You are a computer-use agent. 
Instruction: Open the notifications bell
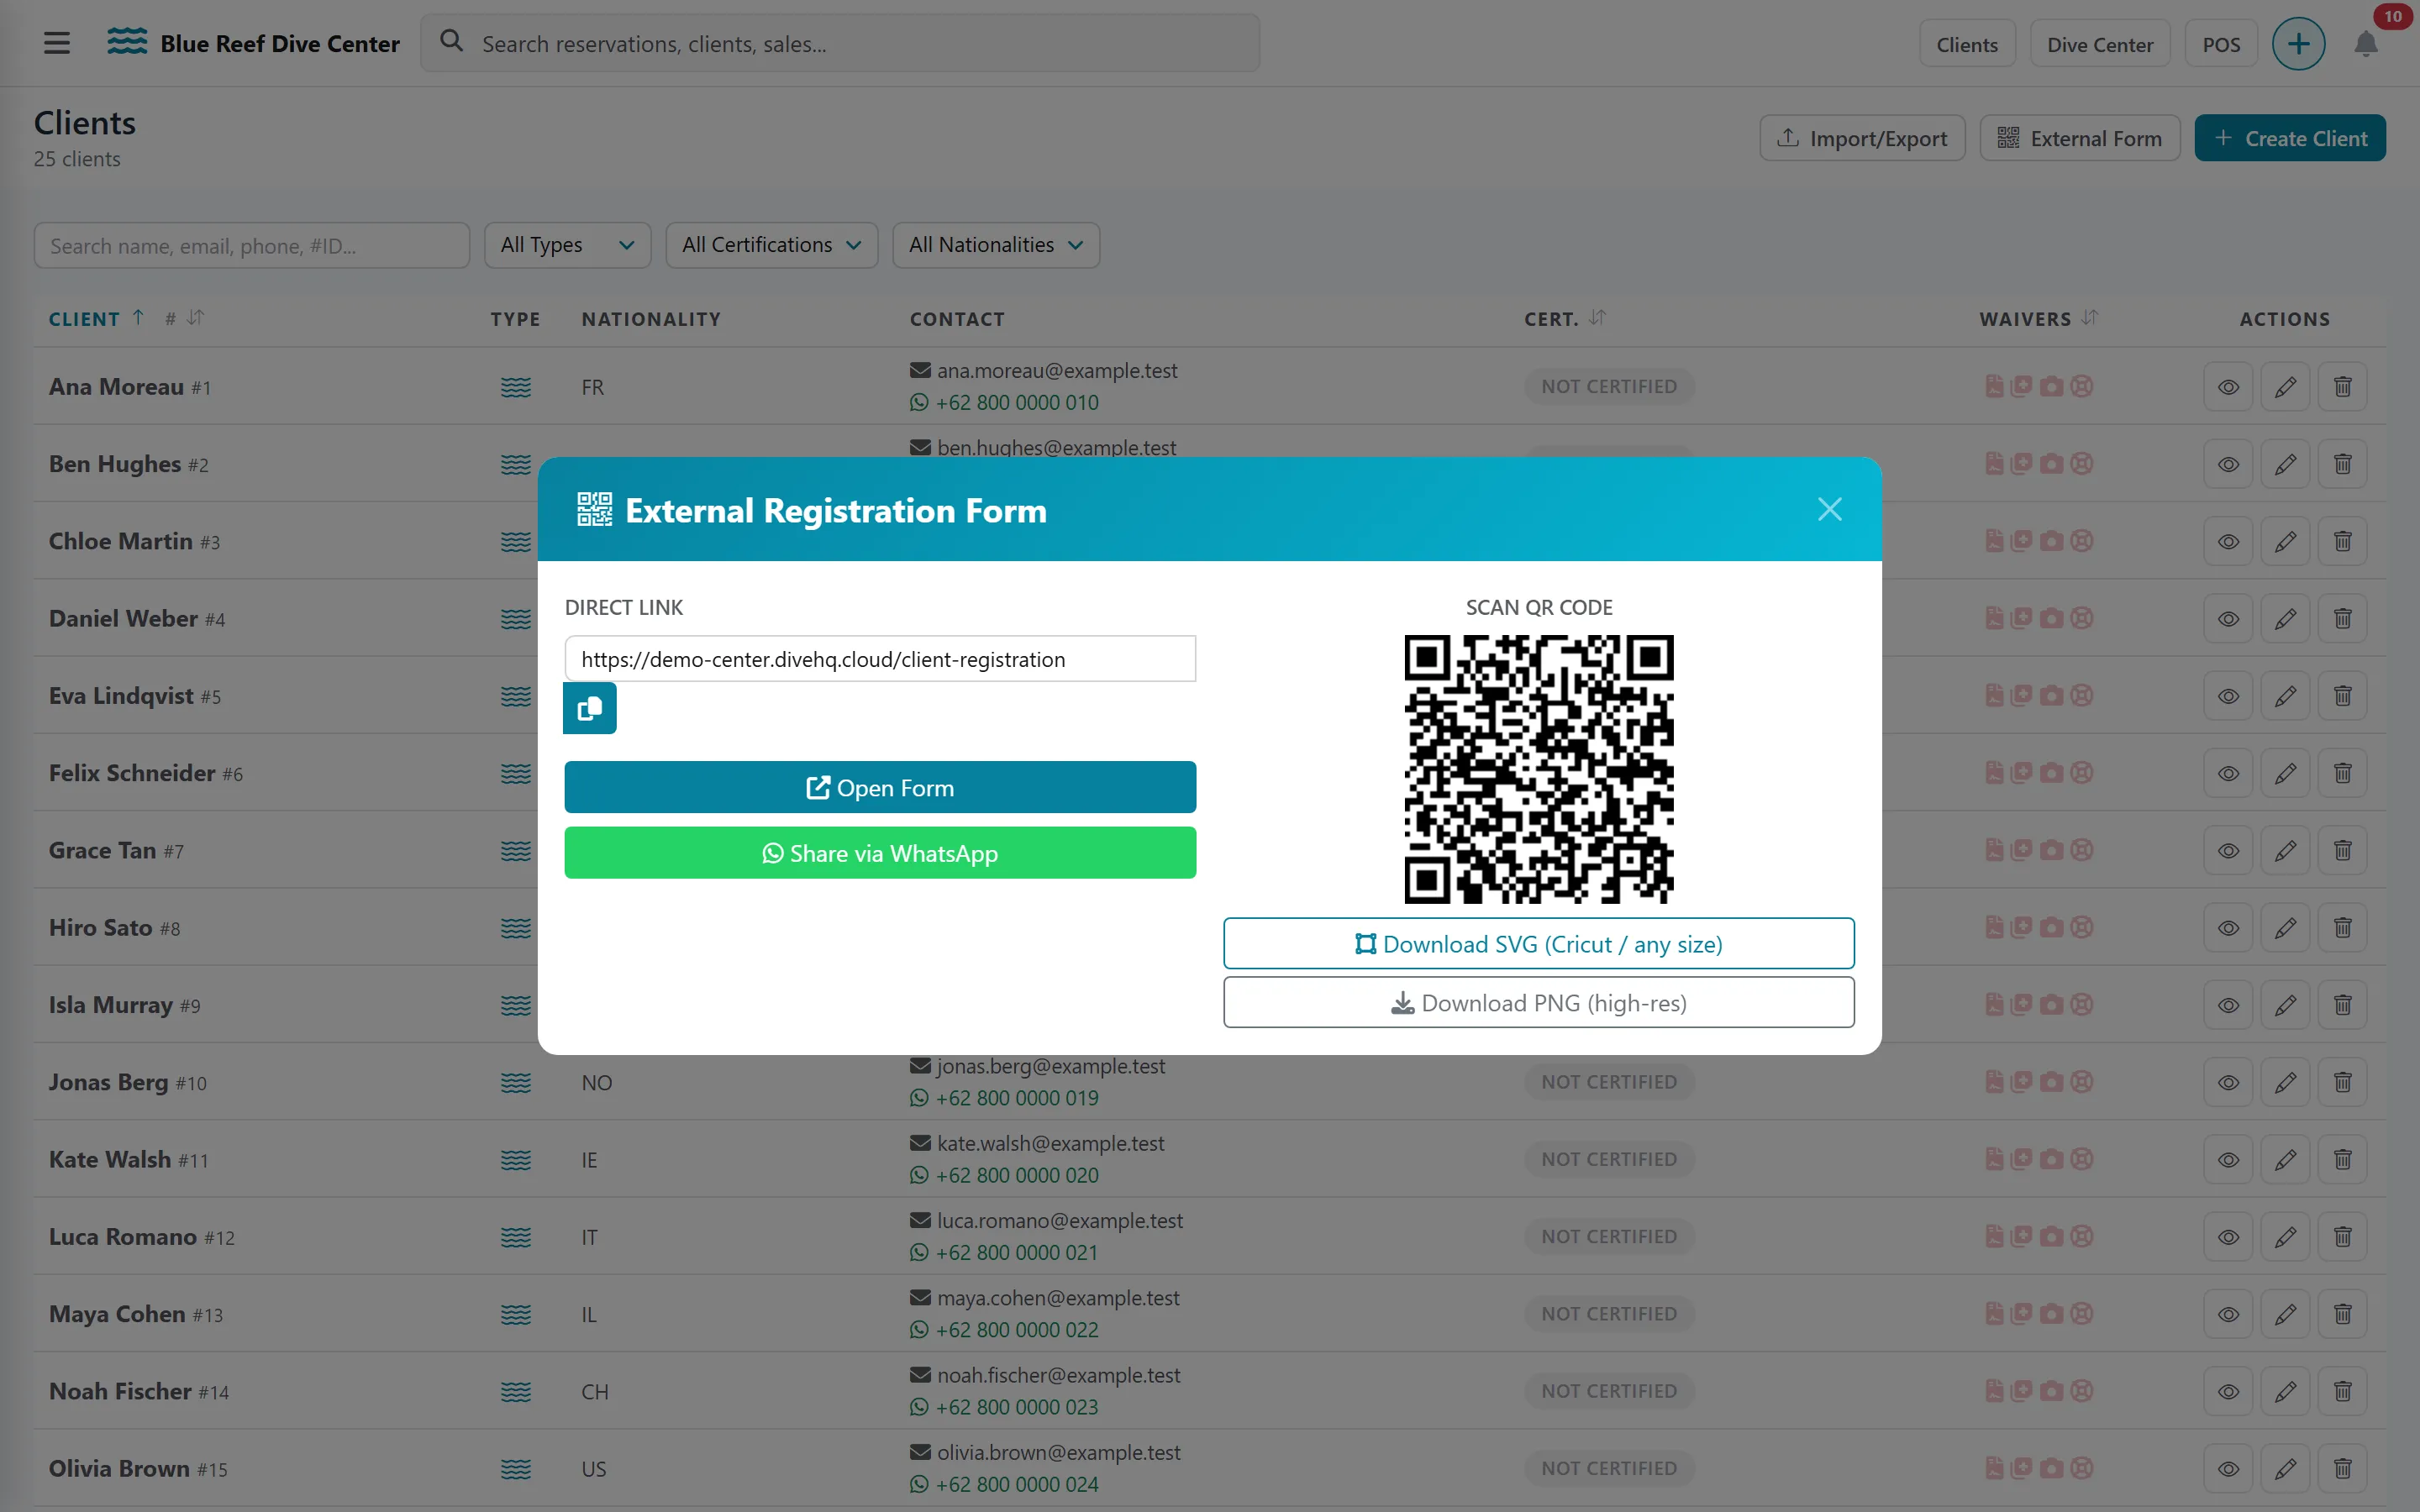[x=2365, y=44]
